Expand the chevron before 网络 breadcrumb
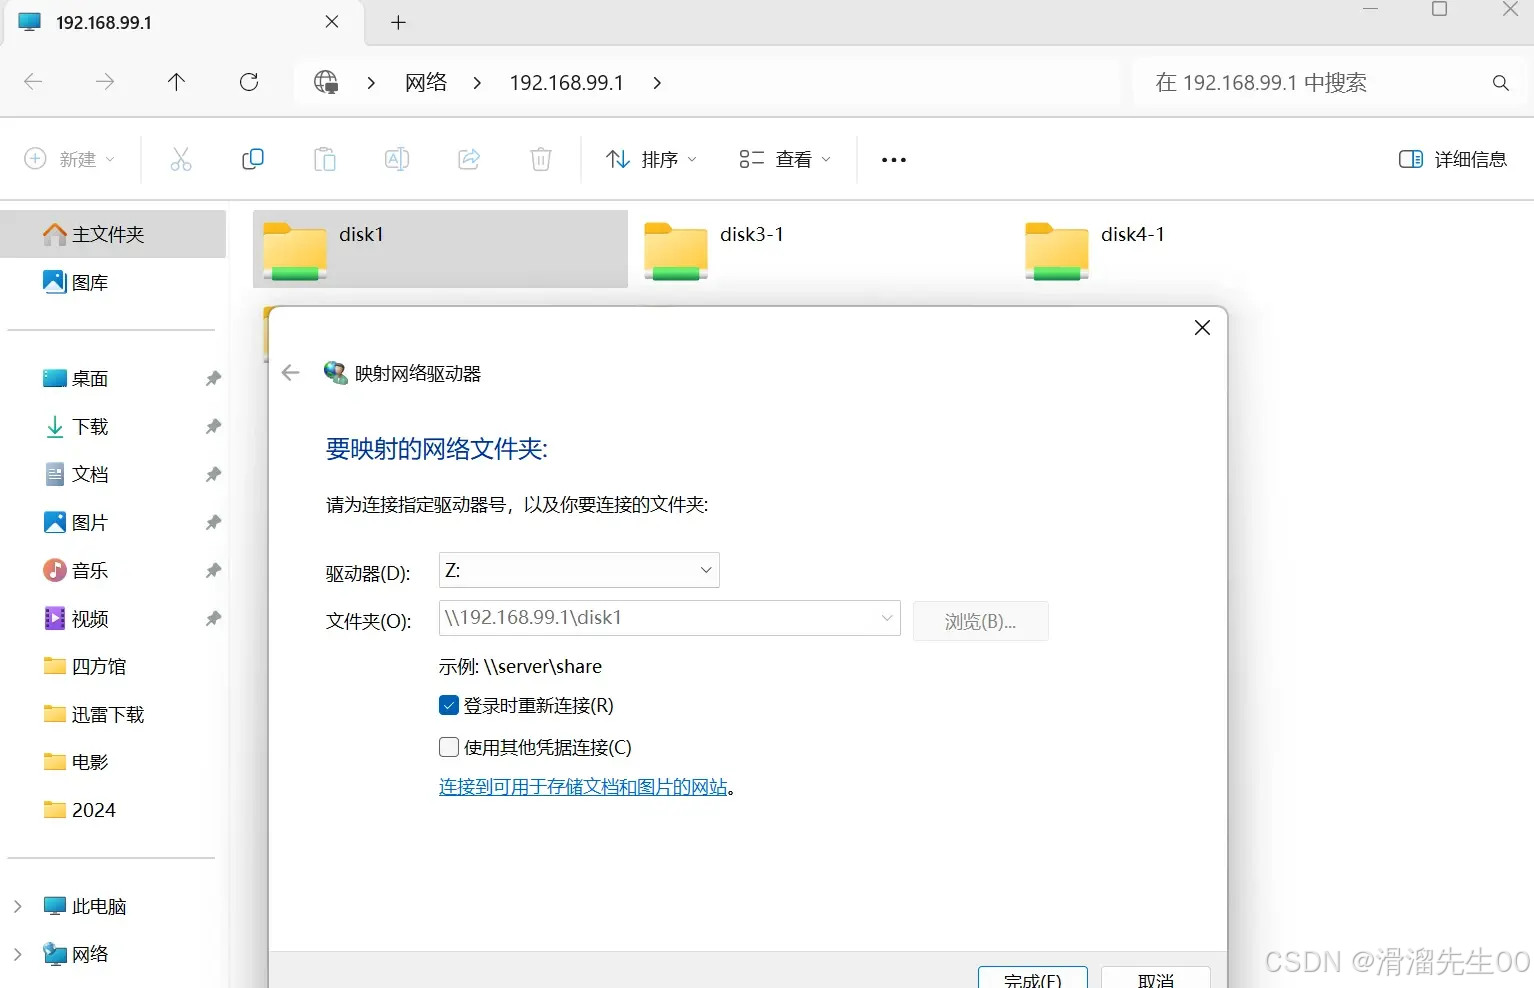 (371, 83)
